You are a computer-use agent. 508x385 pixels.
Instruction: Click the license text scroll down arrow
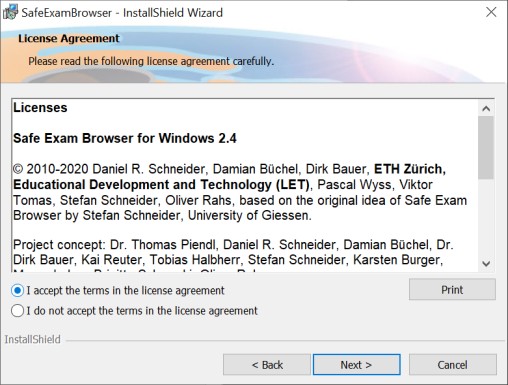pyautogui.click(x=486, y=264)
